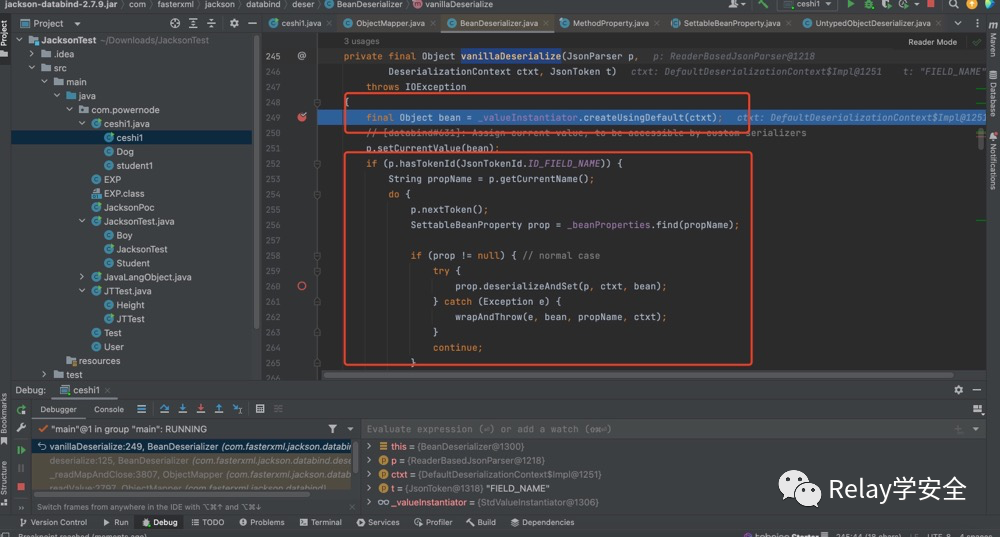
Task: Click the Run with Coverage icon
Action: (x=886, y=4)
